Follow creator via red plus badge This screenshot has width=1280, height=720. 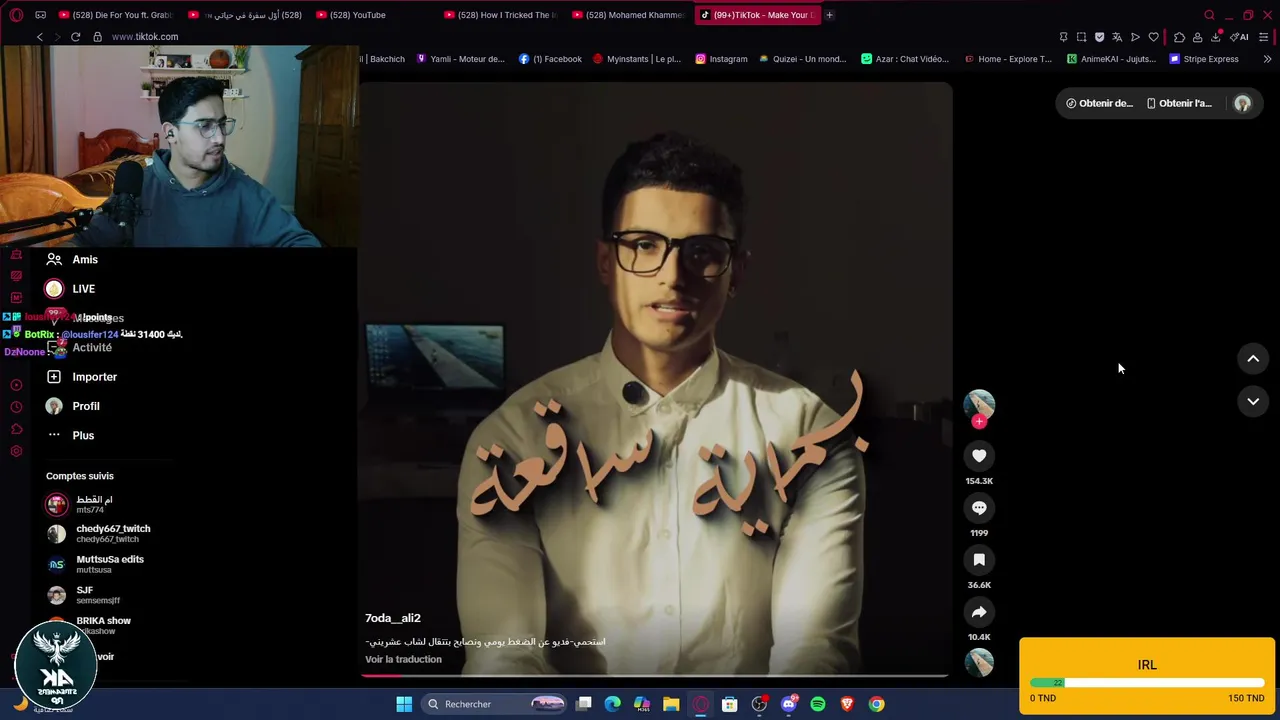(979, 422)
